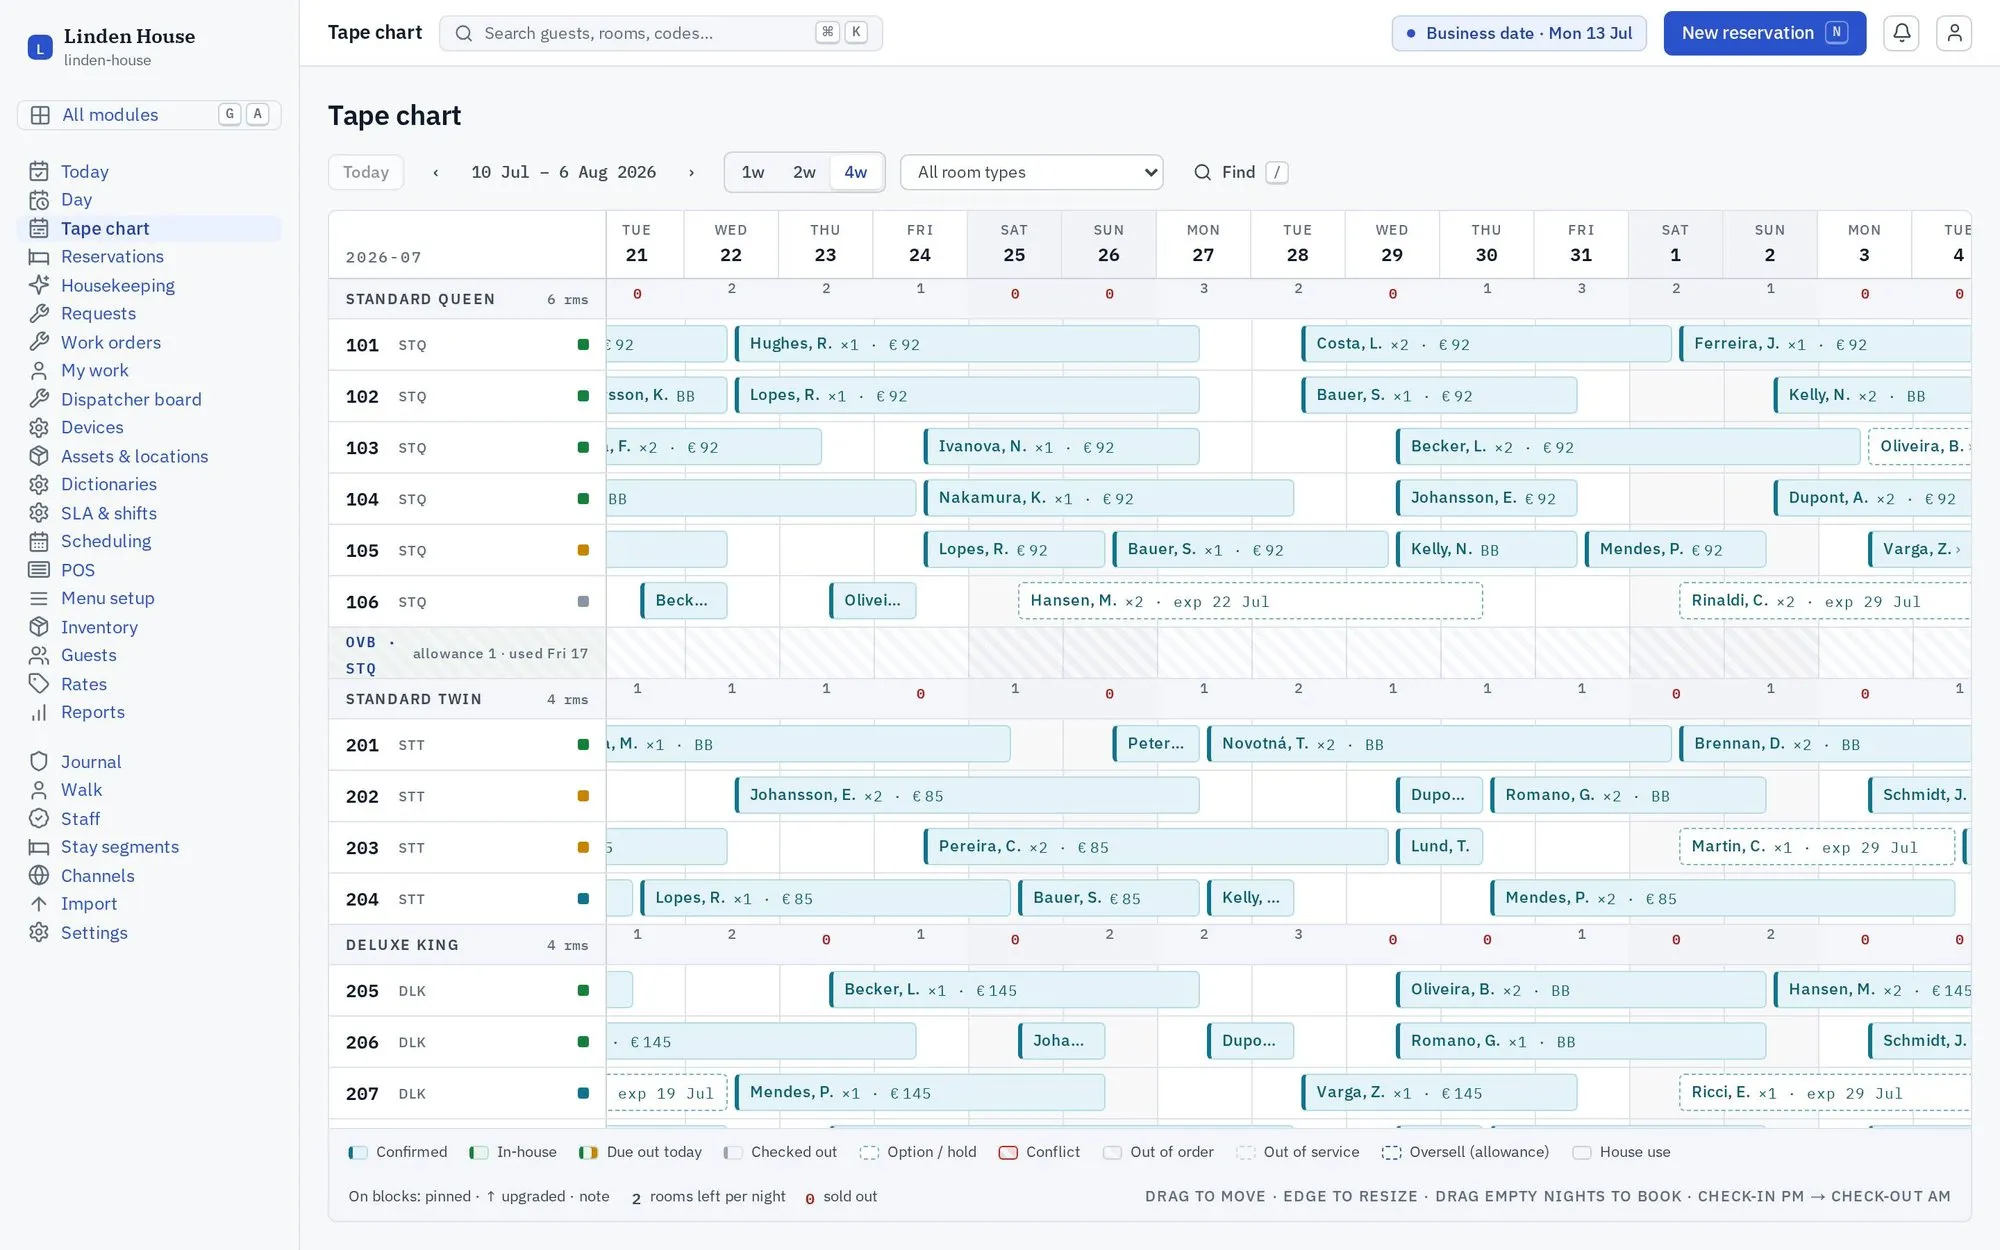Click the Journal shield icon

point(39,762)
